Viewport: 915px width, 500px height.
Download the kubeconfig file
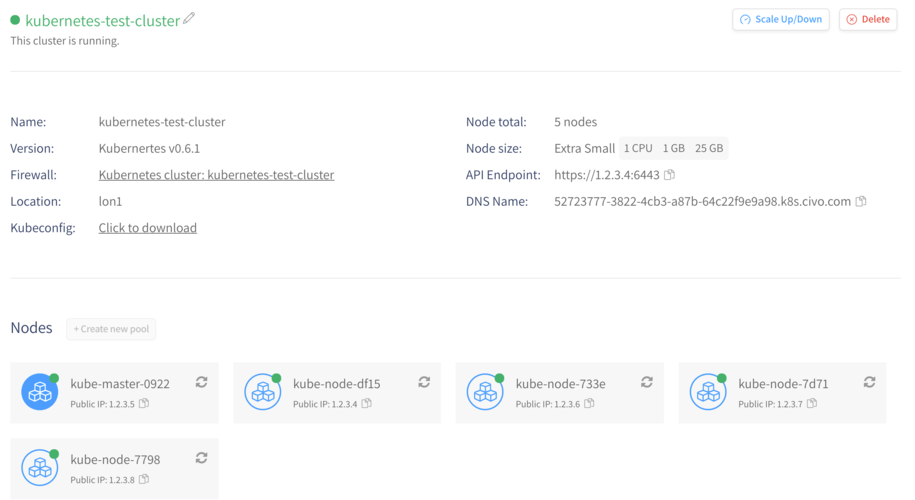click(x=148, y=228)
